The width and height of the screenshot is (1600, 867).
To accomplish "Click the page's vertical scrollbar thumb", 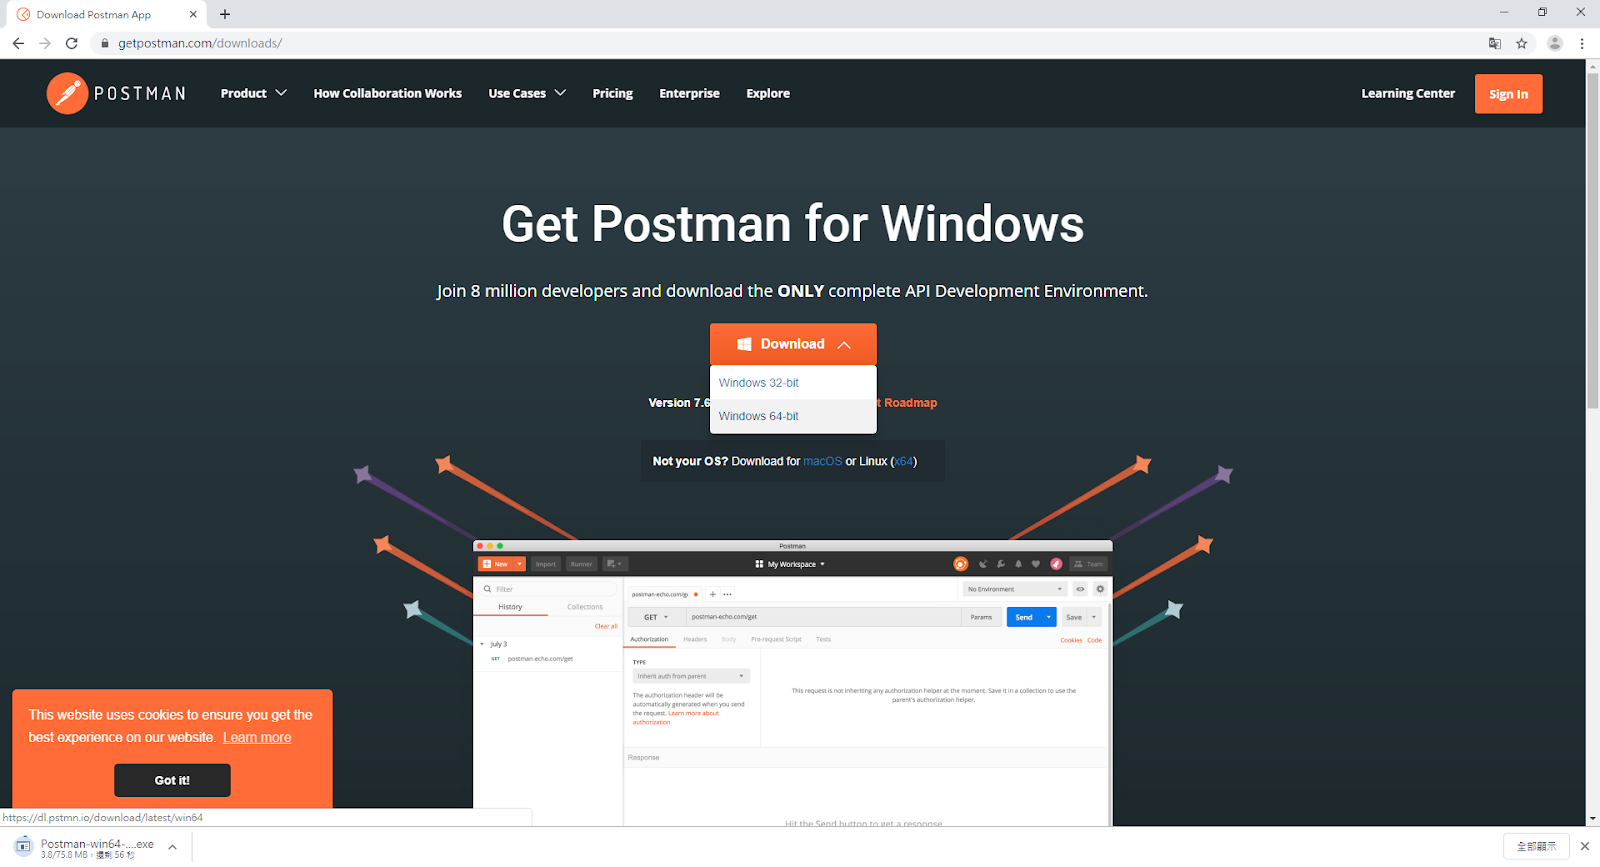I will click(1592, 240).
